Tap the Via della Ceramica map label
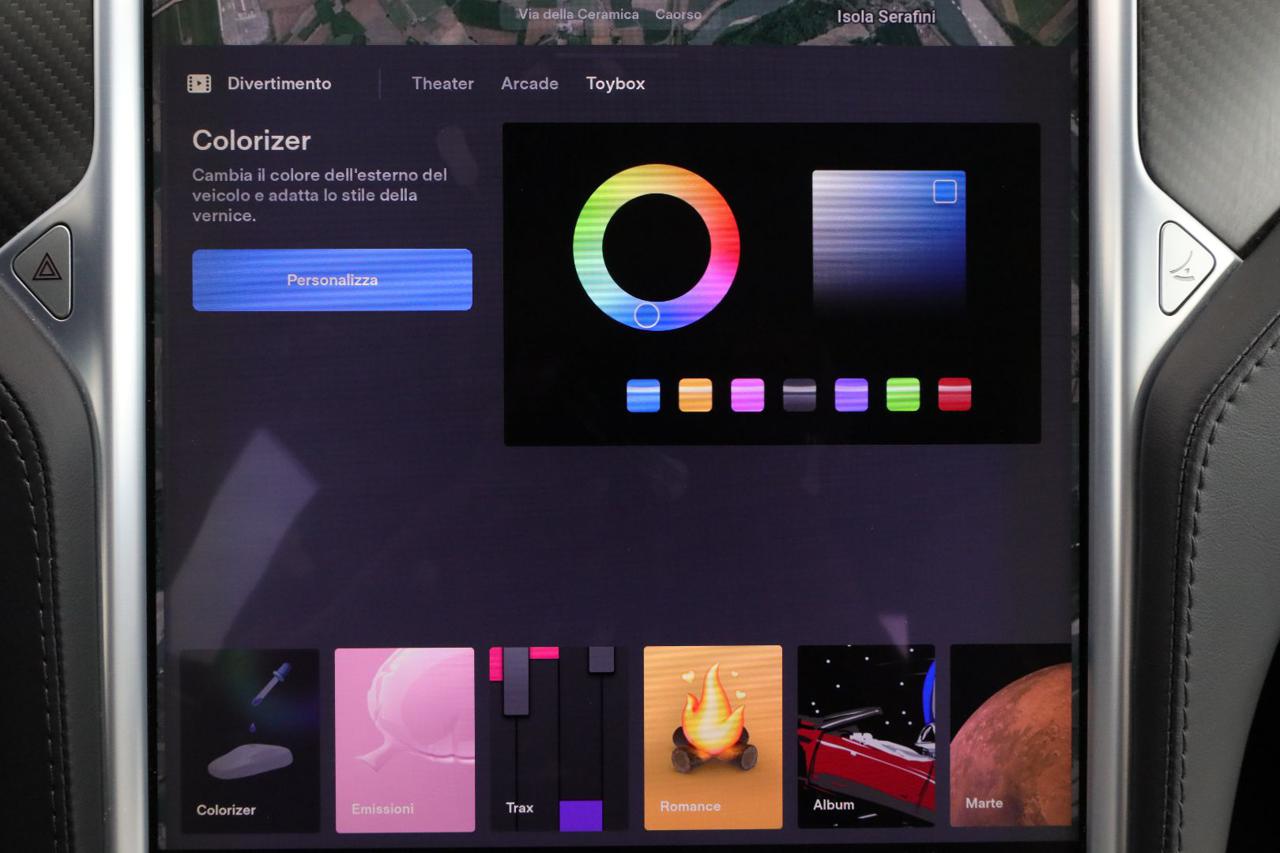Screen dimensions: 1280x853 coord(578,15)
